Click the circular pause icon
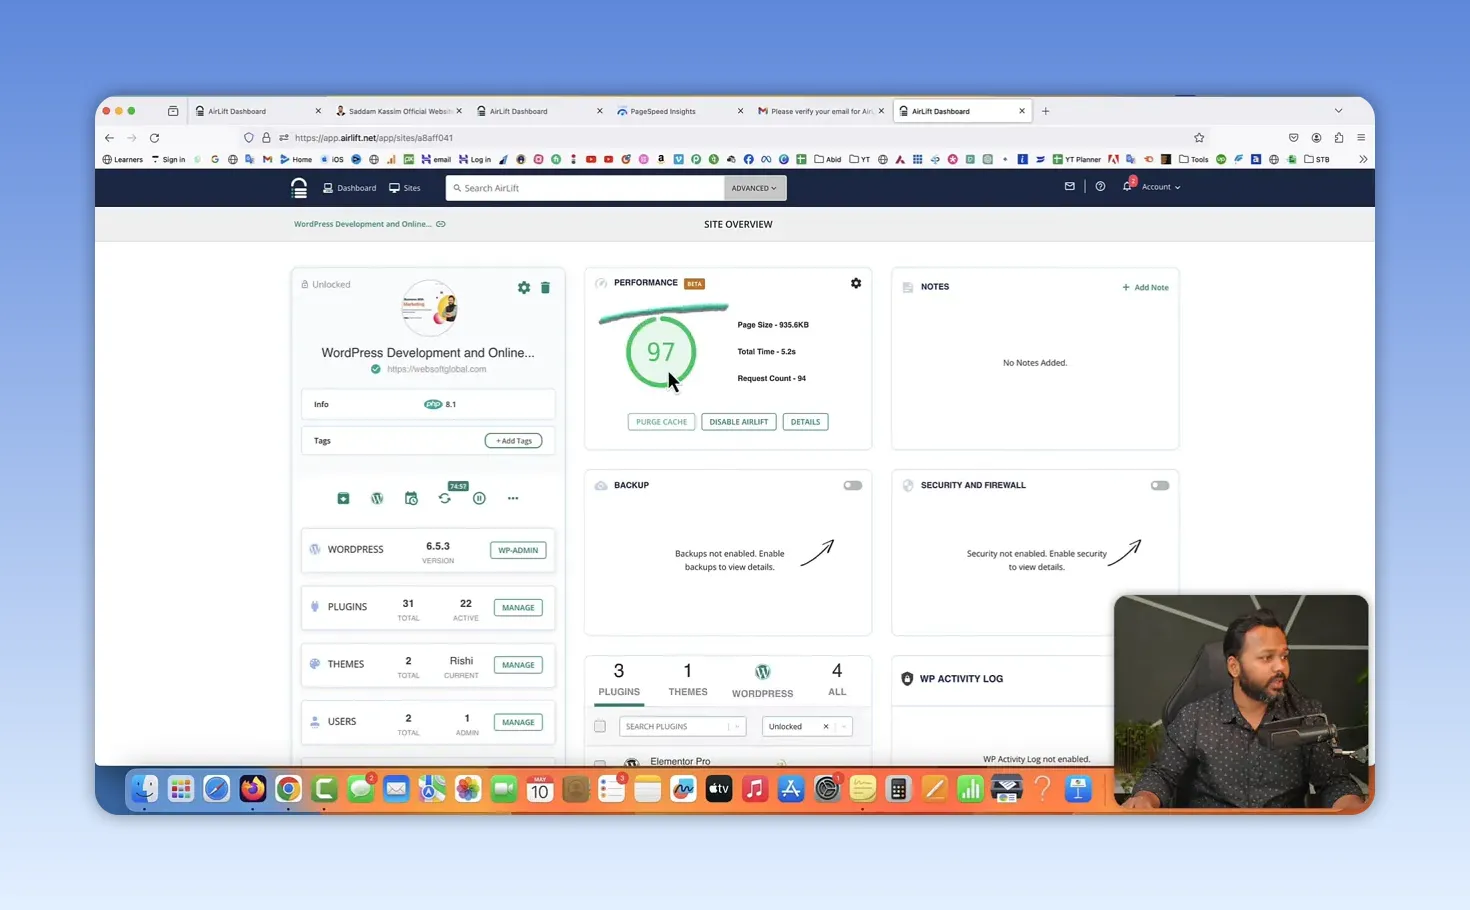Viewport: 1470px width, 910px height. pos(479,498)
